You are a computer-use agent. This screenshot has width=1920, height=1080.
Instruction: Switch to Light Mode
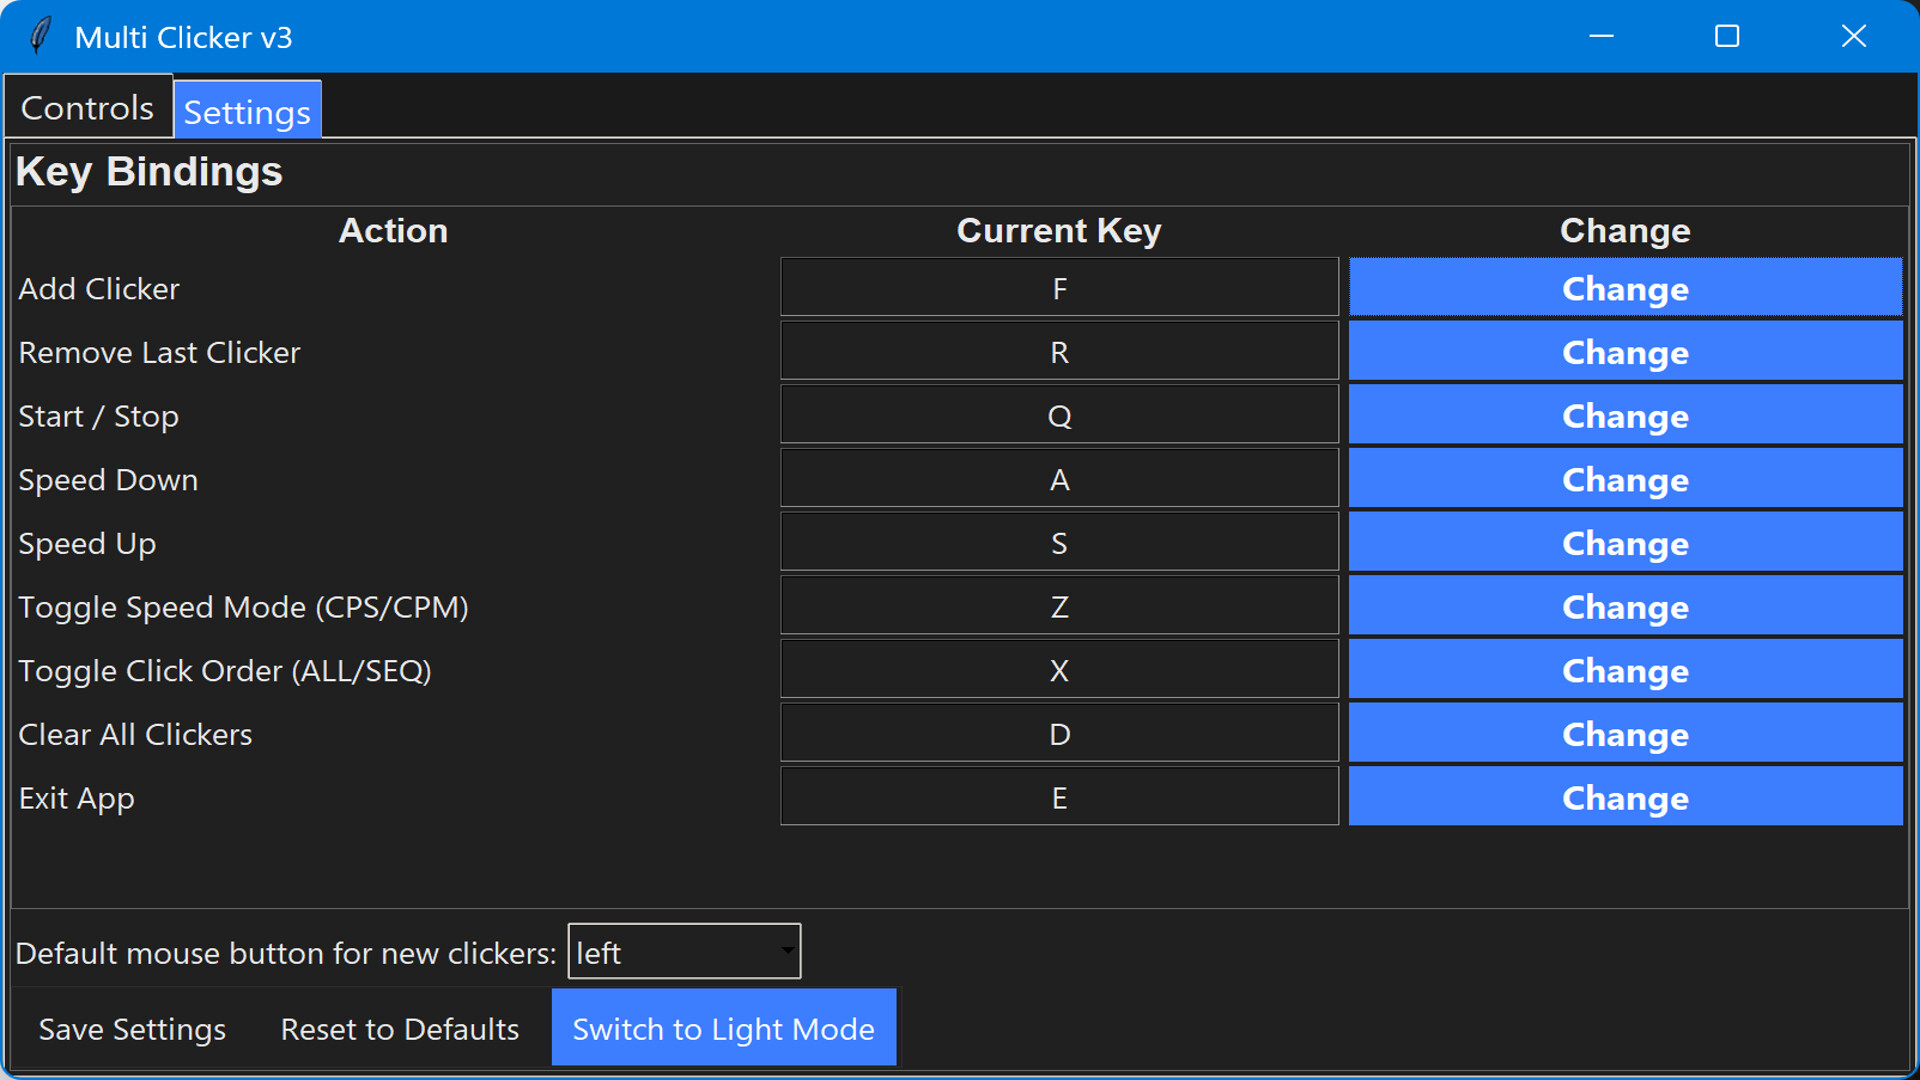point(723,1027)
